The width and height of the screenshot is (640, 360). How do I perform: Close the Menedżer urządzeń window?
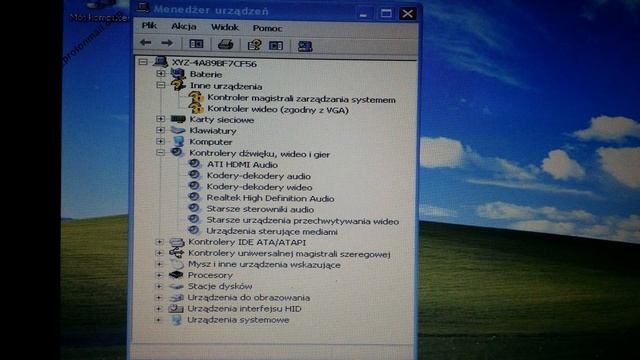point(407,13)
